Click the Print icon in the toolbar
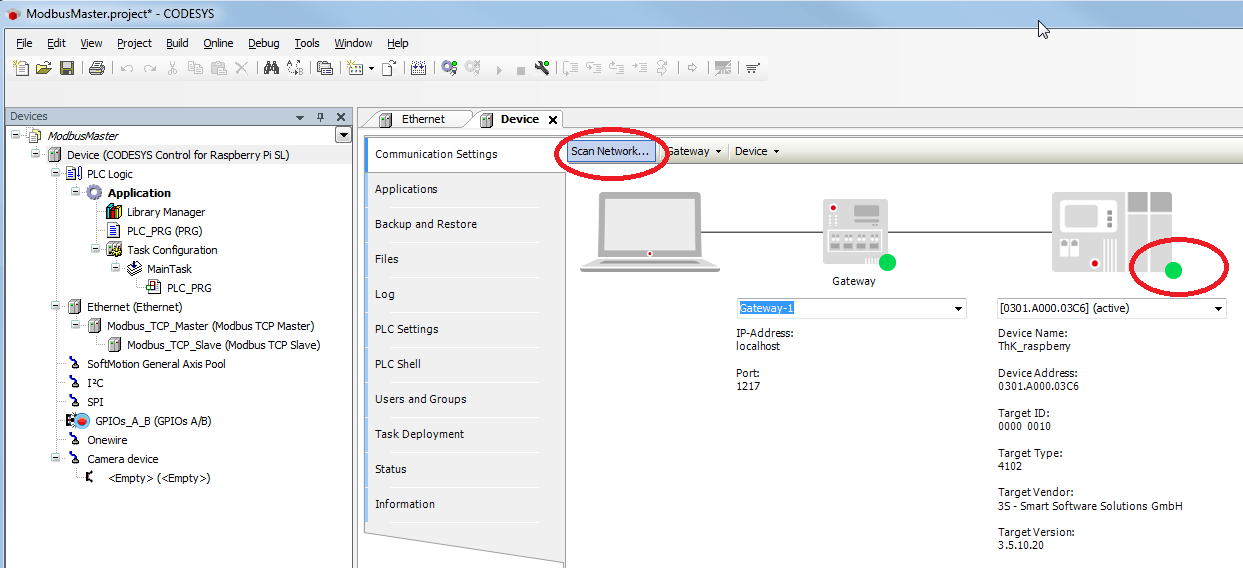Screen dimensions: 1243x568 click(x=97, y=68)
